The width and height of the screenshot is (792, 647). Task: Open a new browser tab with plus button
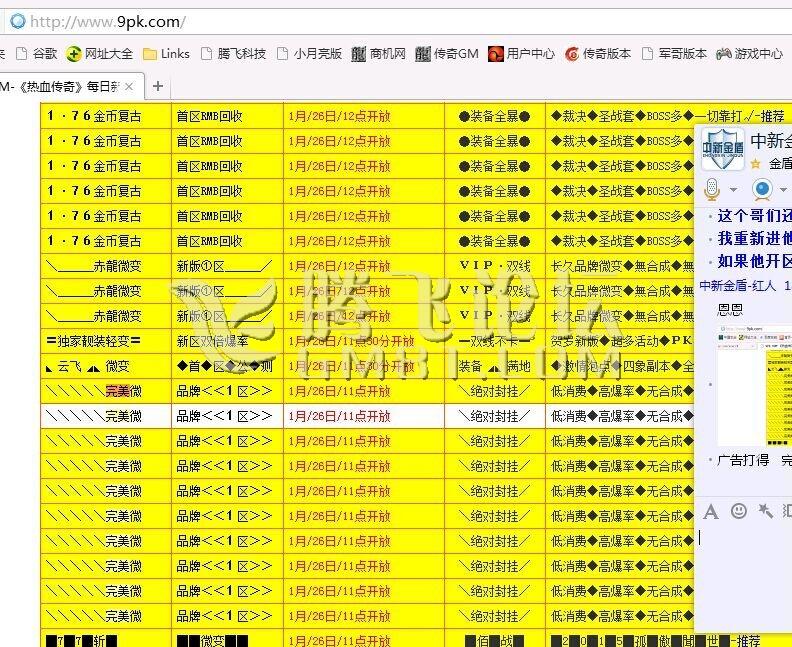pyautogui.click(x=158, y=86)
